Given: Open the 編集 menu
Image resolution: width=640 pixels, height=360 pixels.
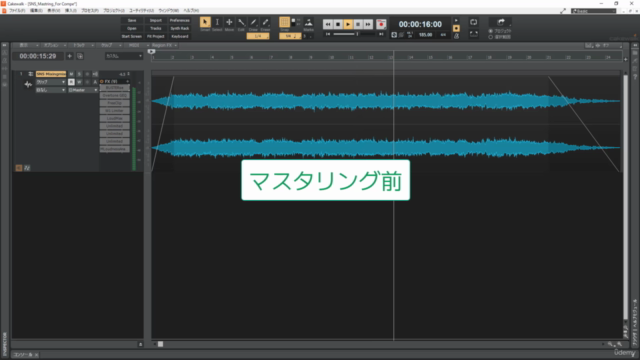Looking at the screenshot, I should [x=36, y=11].
